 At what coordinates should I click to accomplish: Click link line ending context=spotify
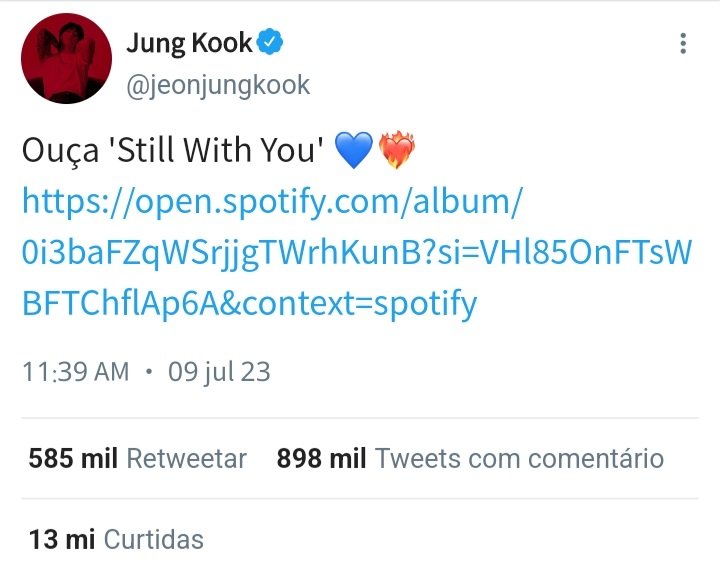pyautogui.click(x=250, y=304)
